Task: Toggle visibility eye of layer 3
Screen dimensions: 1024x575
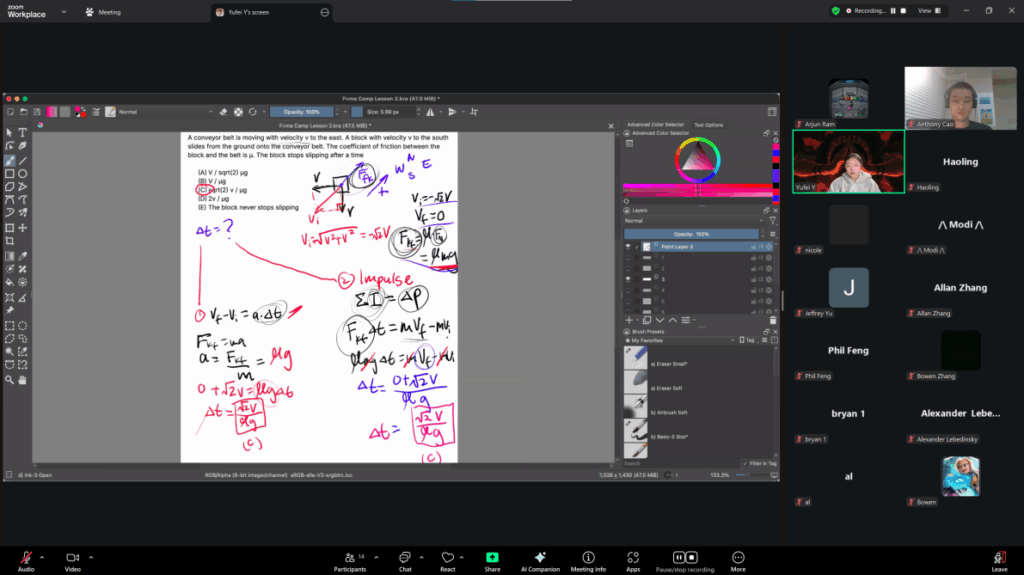Action: click(628, 279)
